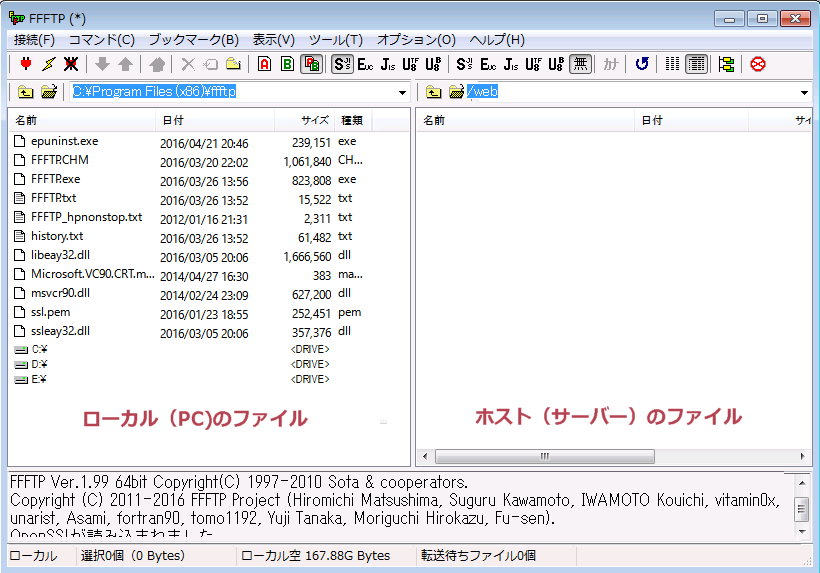Toggle the details list view button
Screen dimensions: 820x573
[697, 64]
